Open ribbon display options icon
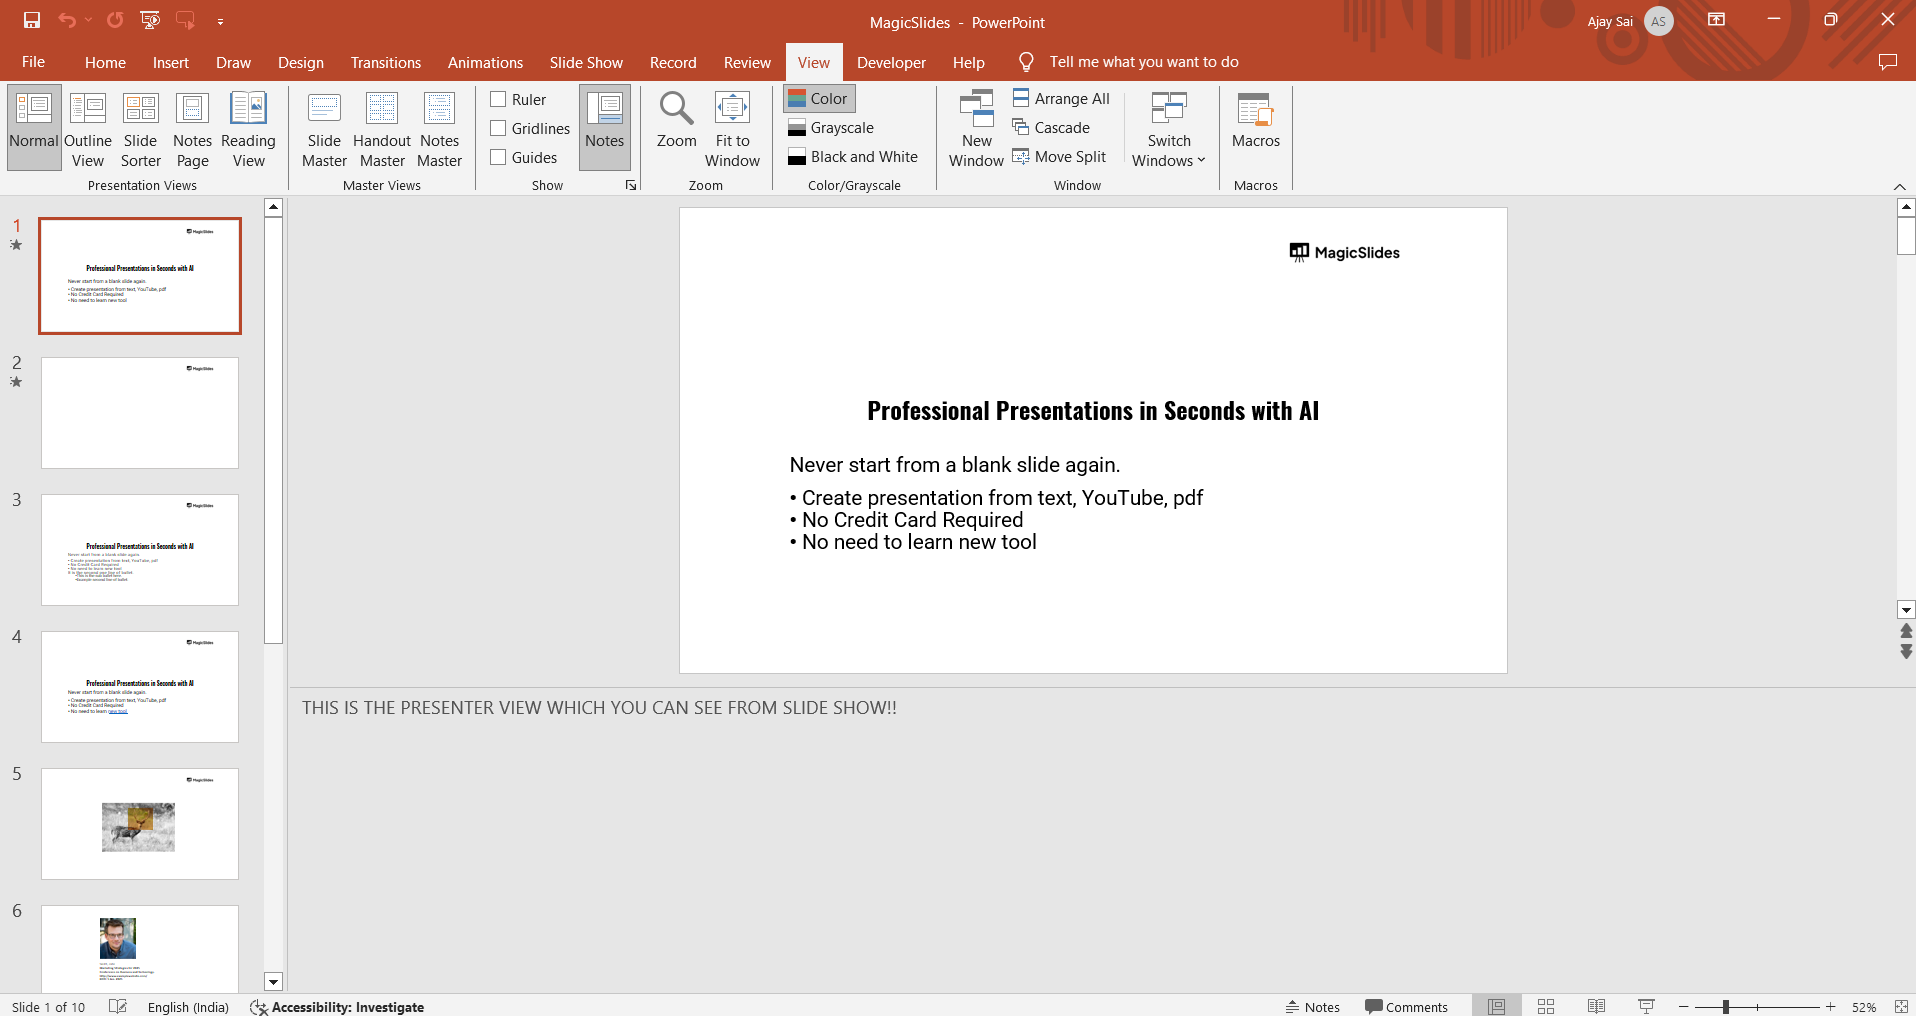The width and height of the screenshot is (1916, 1016). pos(1716,20)
